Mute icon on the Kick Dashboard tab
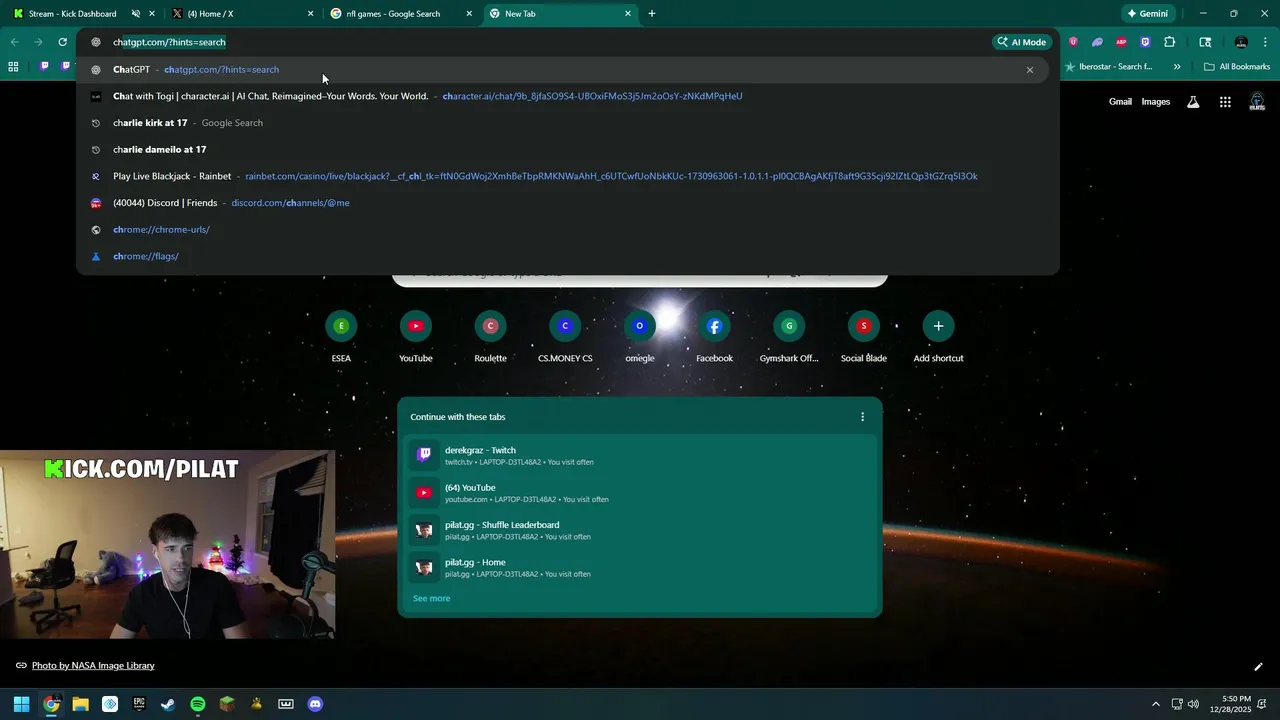 (136, 14)
